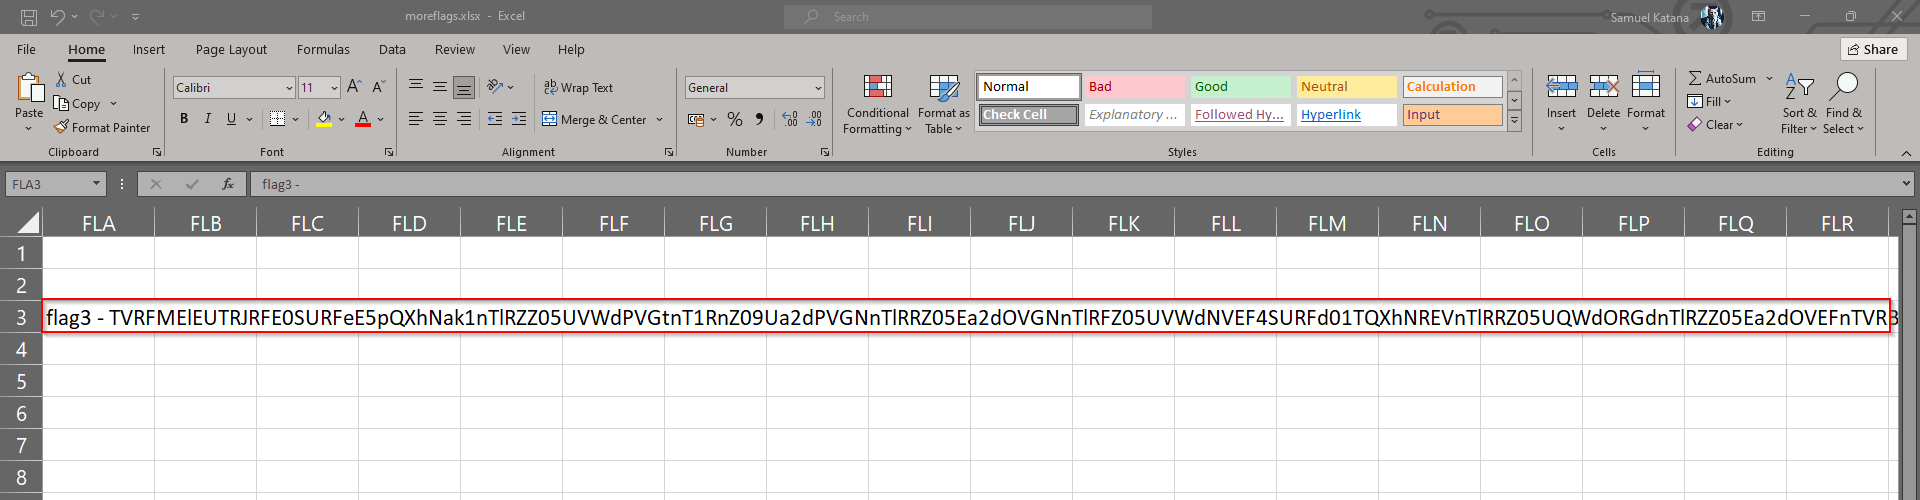The height and width of the screenshot is (500, 1920).
Task: Toggle Italic formatting
Action: [x=207, y=119]
